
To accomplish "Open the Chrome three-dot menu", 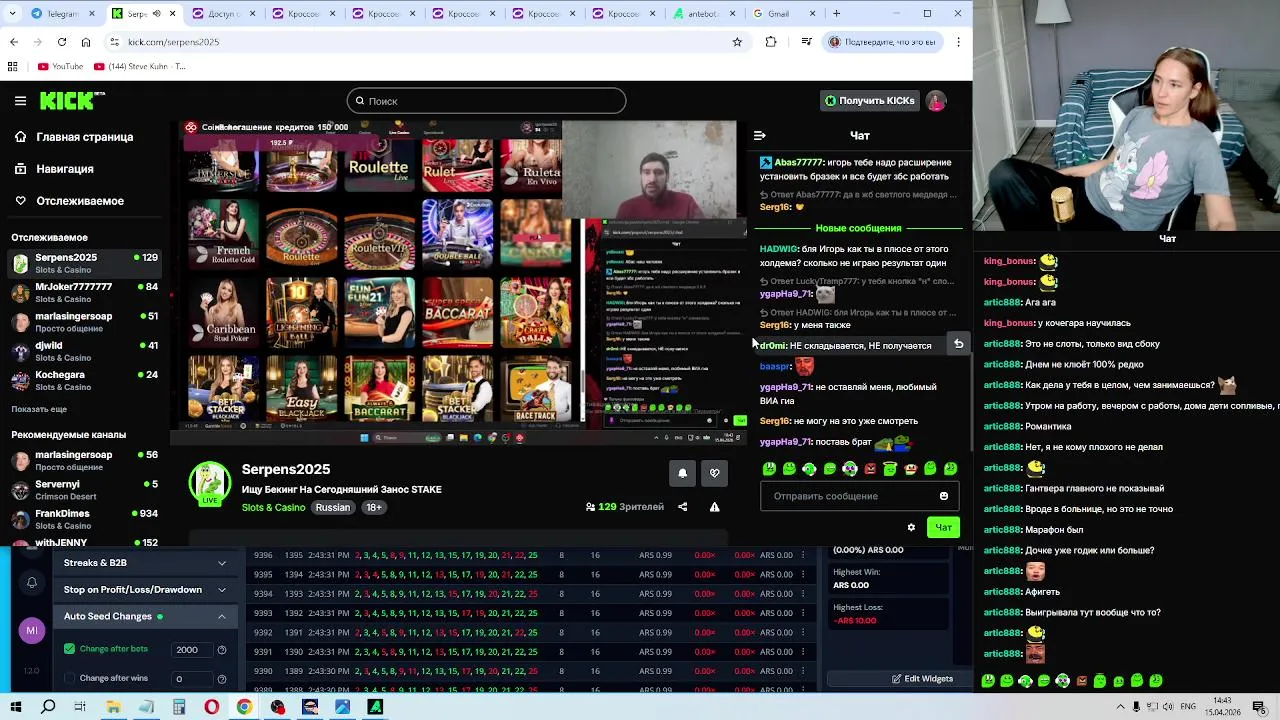I will (x=958, y=42).
